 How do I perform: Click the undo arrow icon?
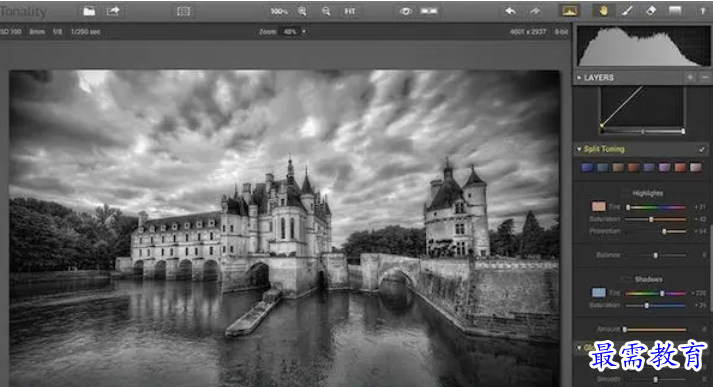(510, 11)
